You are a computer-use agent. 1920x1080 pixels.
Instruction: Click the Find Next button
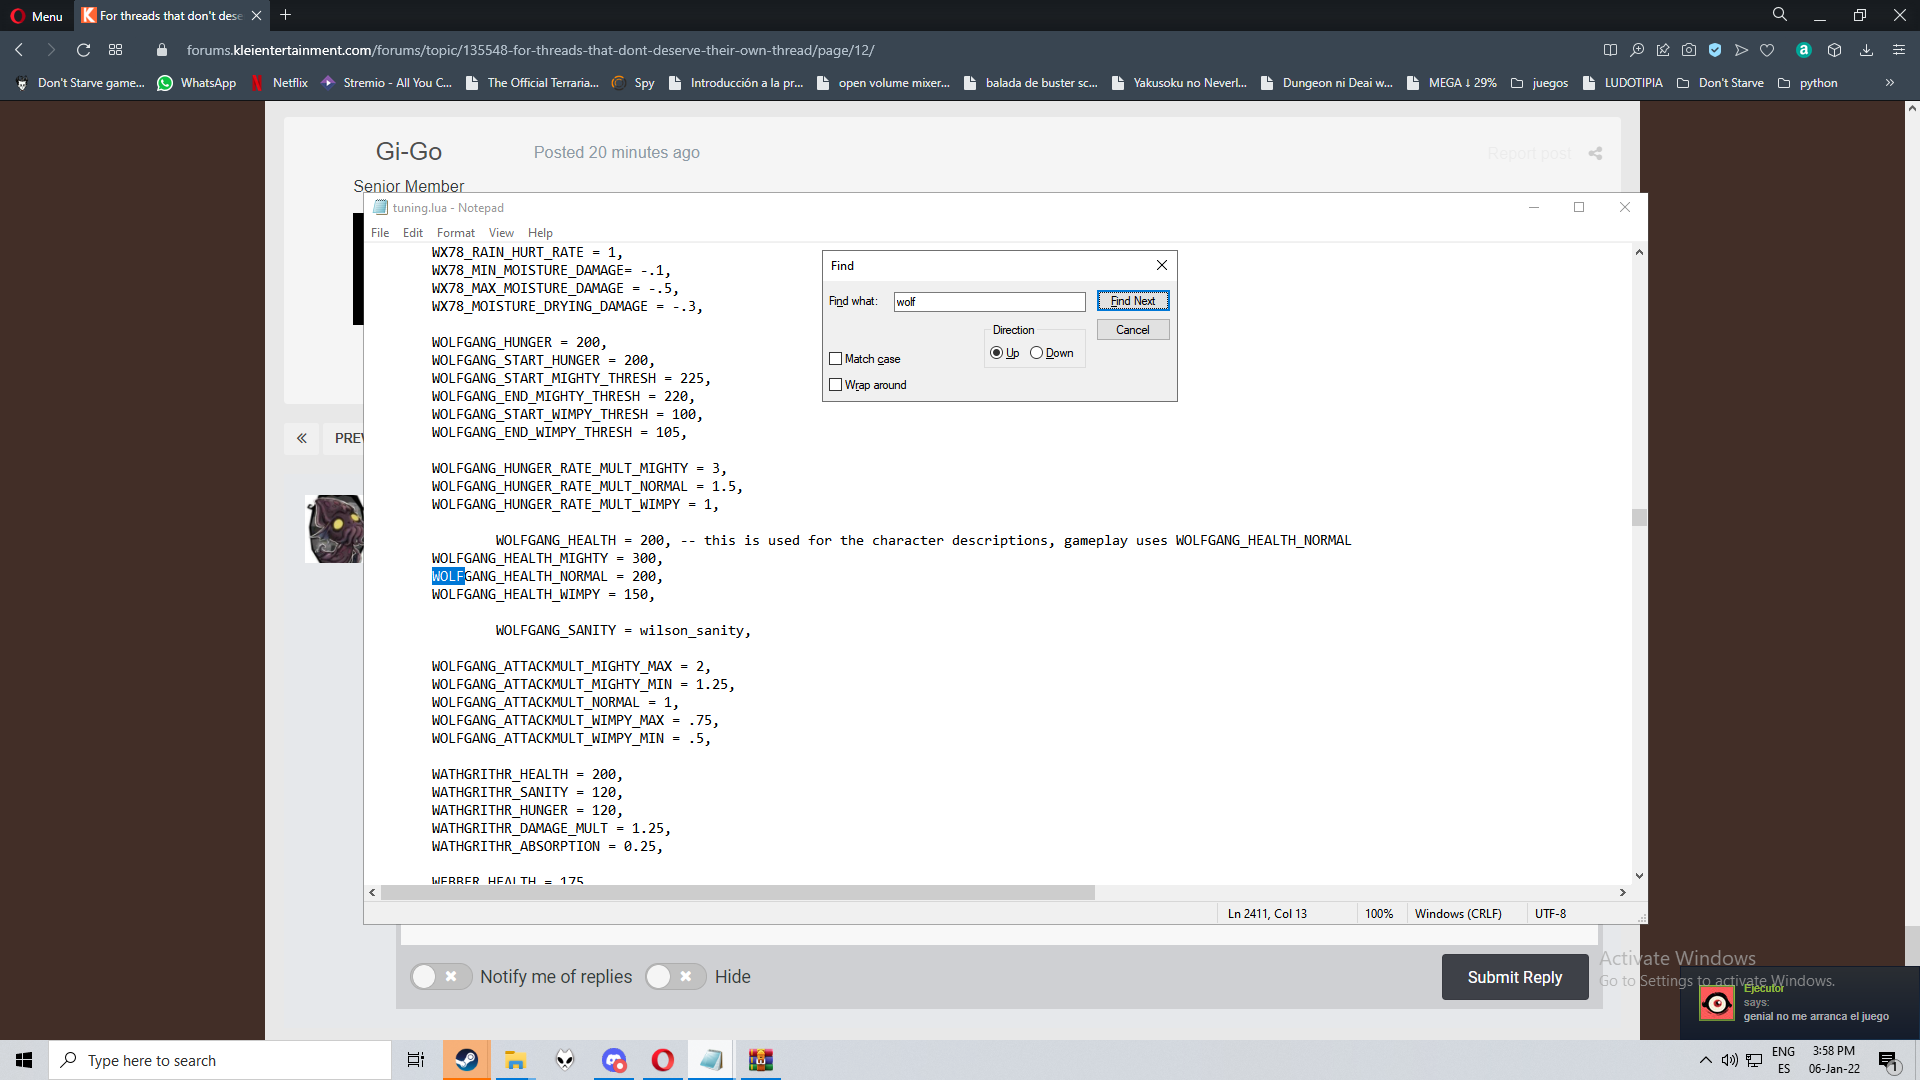1132,301
